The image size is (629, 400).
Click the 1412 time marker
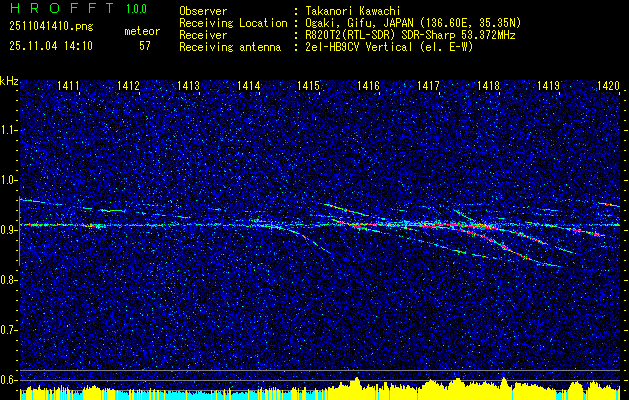128,85
